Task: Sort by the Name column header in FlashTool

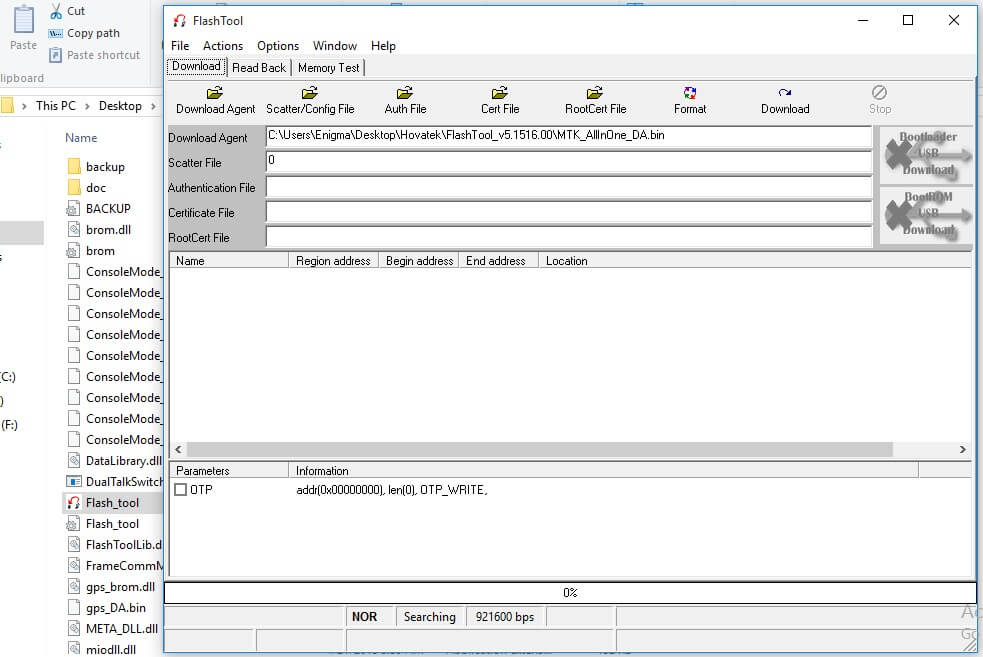Action: coord(229,261)
